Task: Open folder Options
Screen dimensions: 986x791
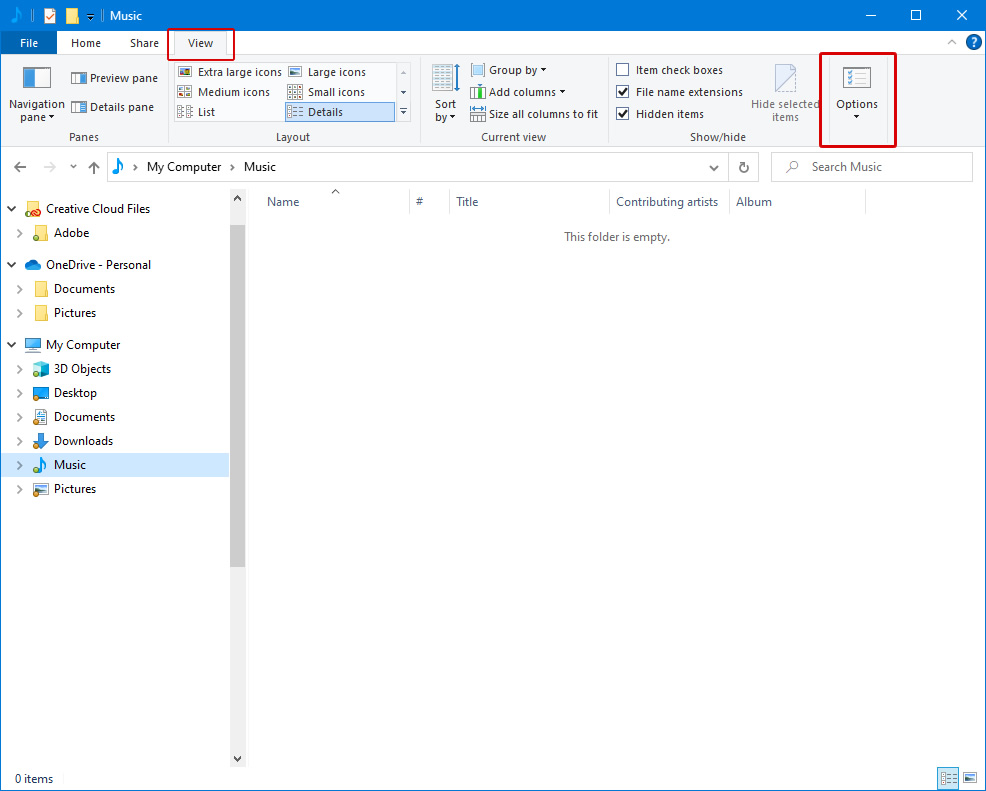Action: 856,93
